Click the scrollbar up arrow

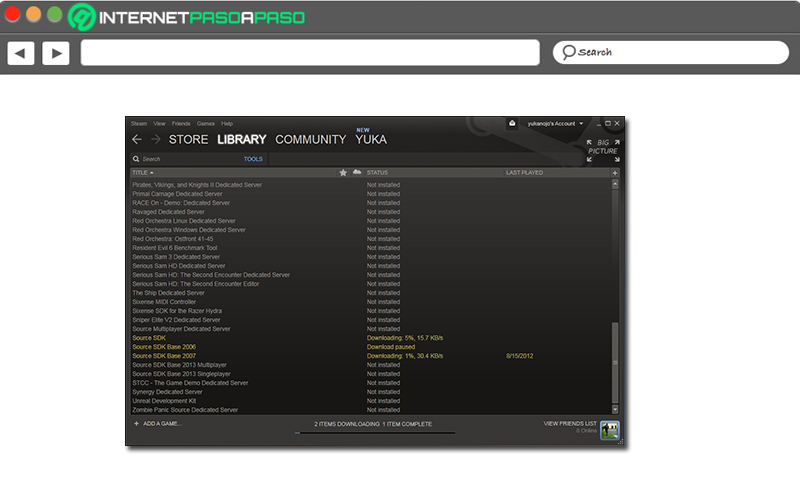click(615, 184)
